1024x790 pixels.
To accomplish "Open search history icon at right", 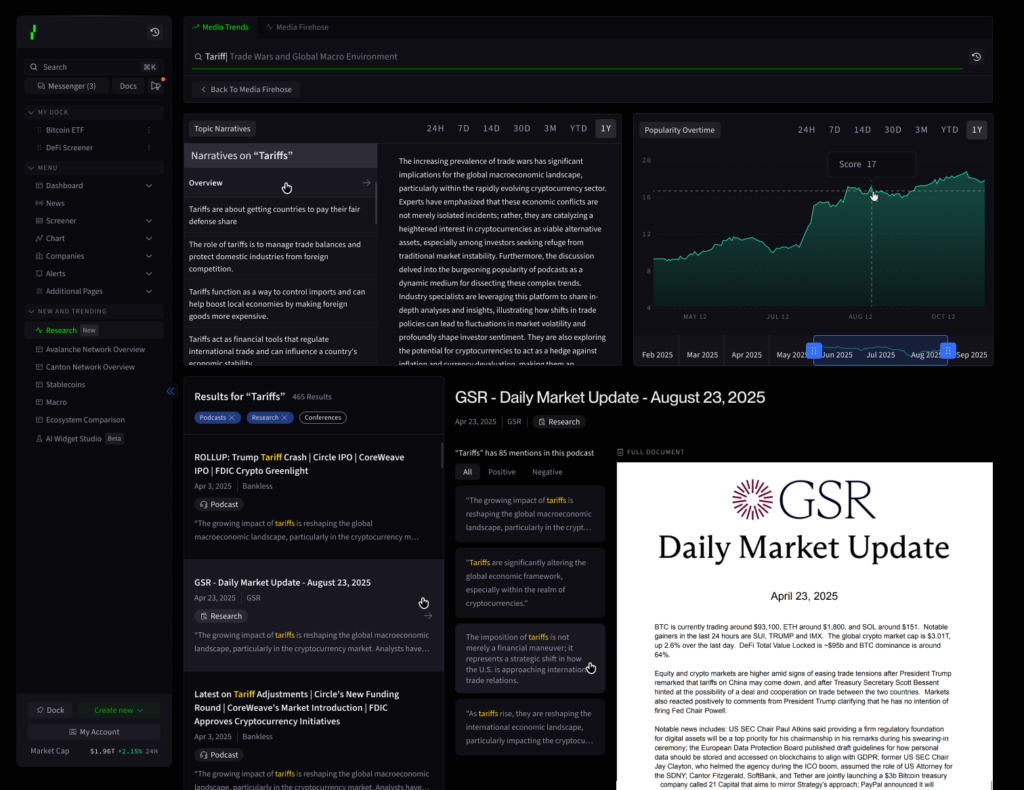I will tap(976, 57).
